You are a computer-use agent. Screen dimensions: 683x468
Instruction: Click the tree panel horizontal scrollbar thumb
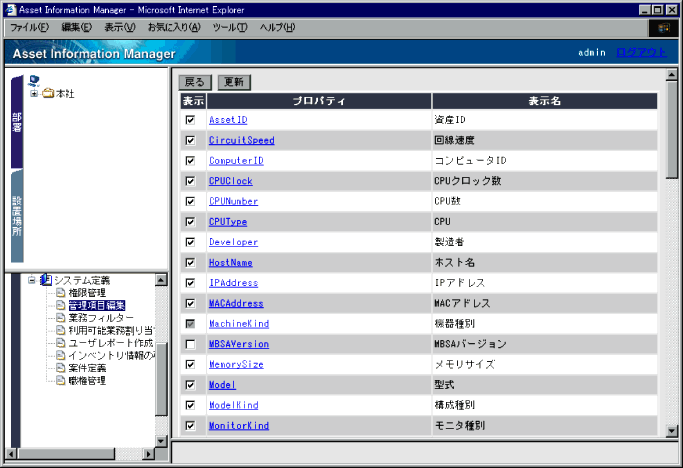pyautogui.click(x=66, y=454)
